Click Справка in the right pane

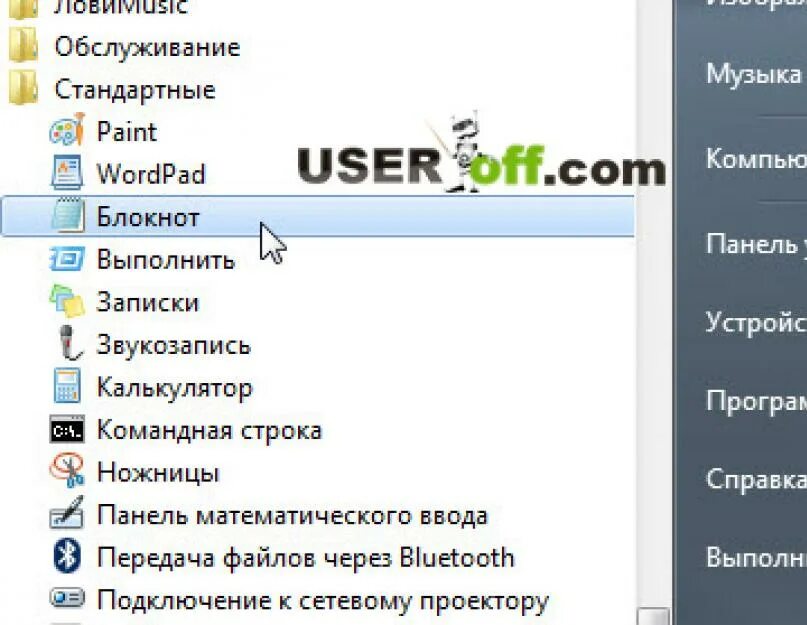click(x=756, y=480)
